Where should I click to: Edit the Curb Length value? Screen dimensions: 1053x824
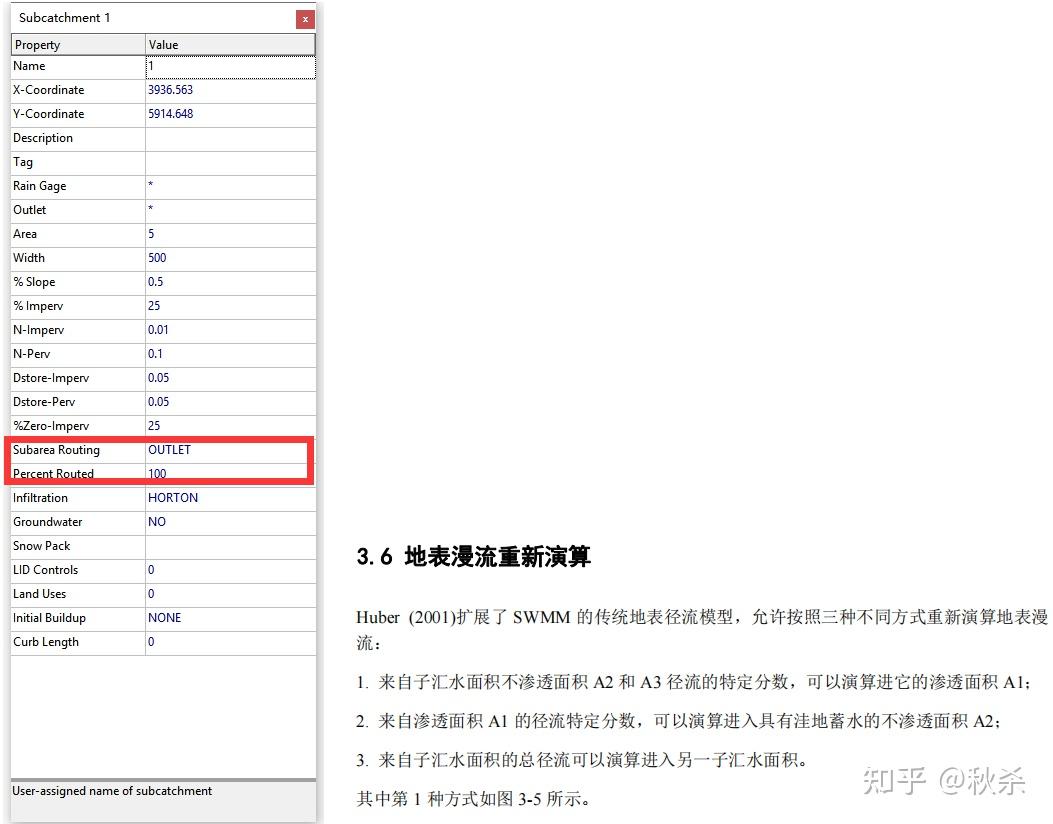pyautogui.click(x=230, y=642)
